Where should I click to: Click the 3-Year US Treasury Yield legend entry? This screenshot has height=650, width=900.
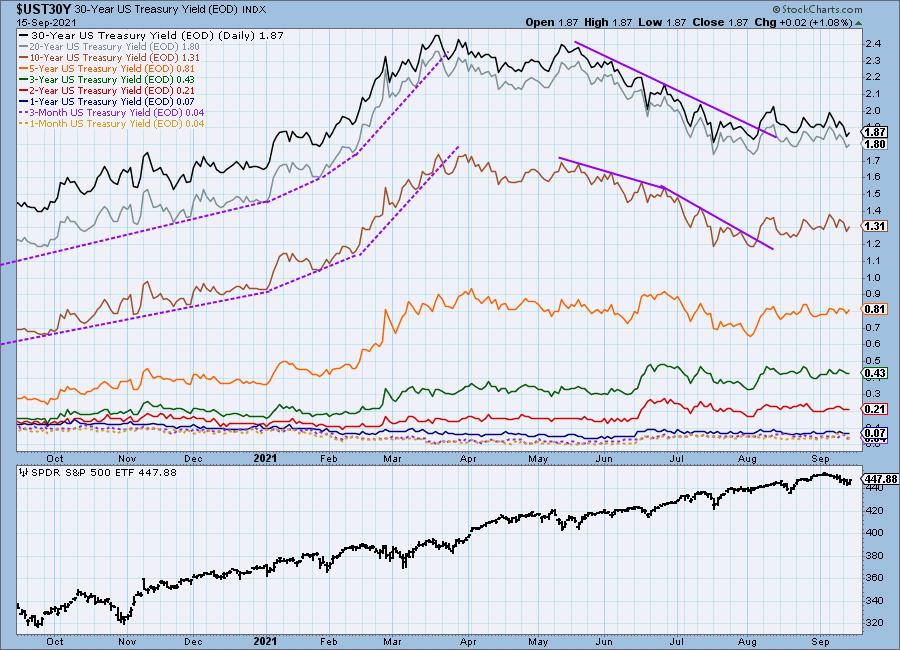coord(107,79)
